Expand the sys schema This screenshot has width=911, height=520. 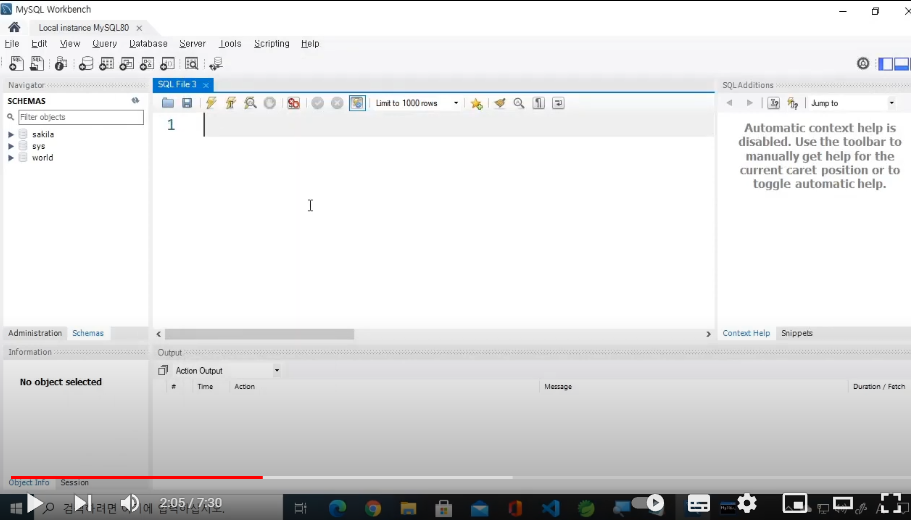pos(11,146)
